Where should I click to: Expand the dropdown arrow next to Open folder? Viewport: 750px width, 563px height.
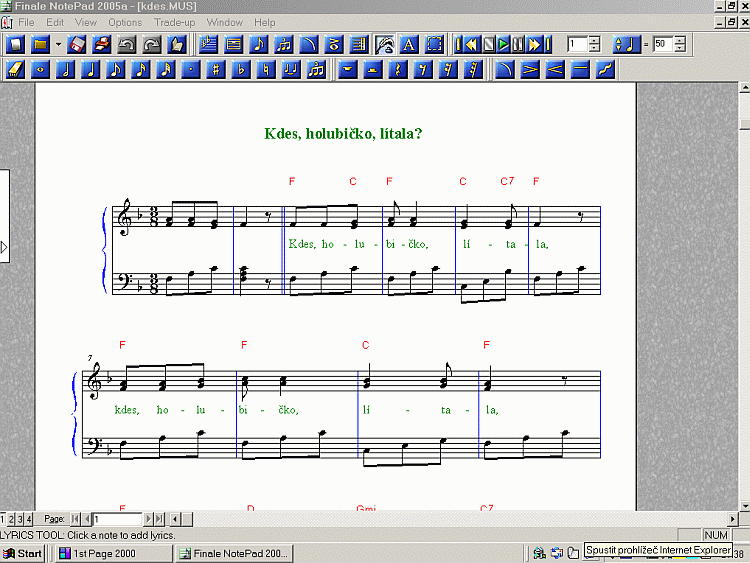[58, 44]
